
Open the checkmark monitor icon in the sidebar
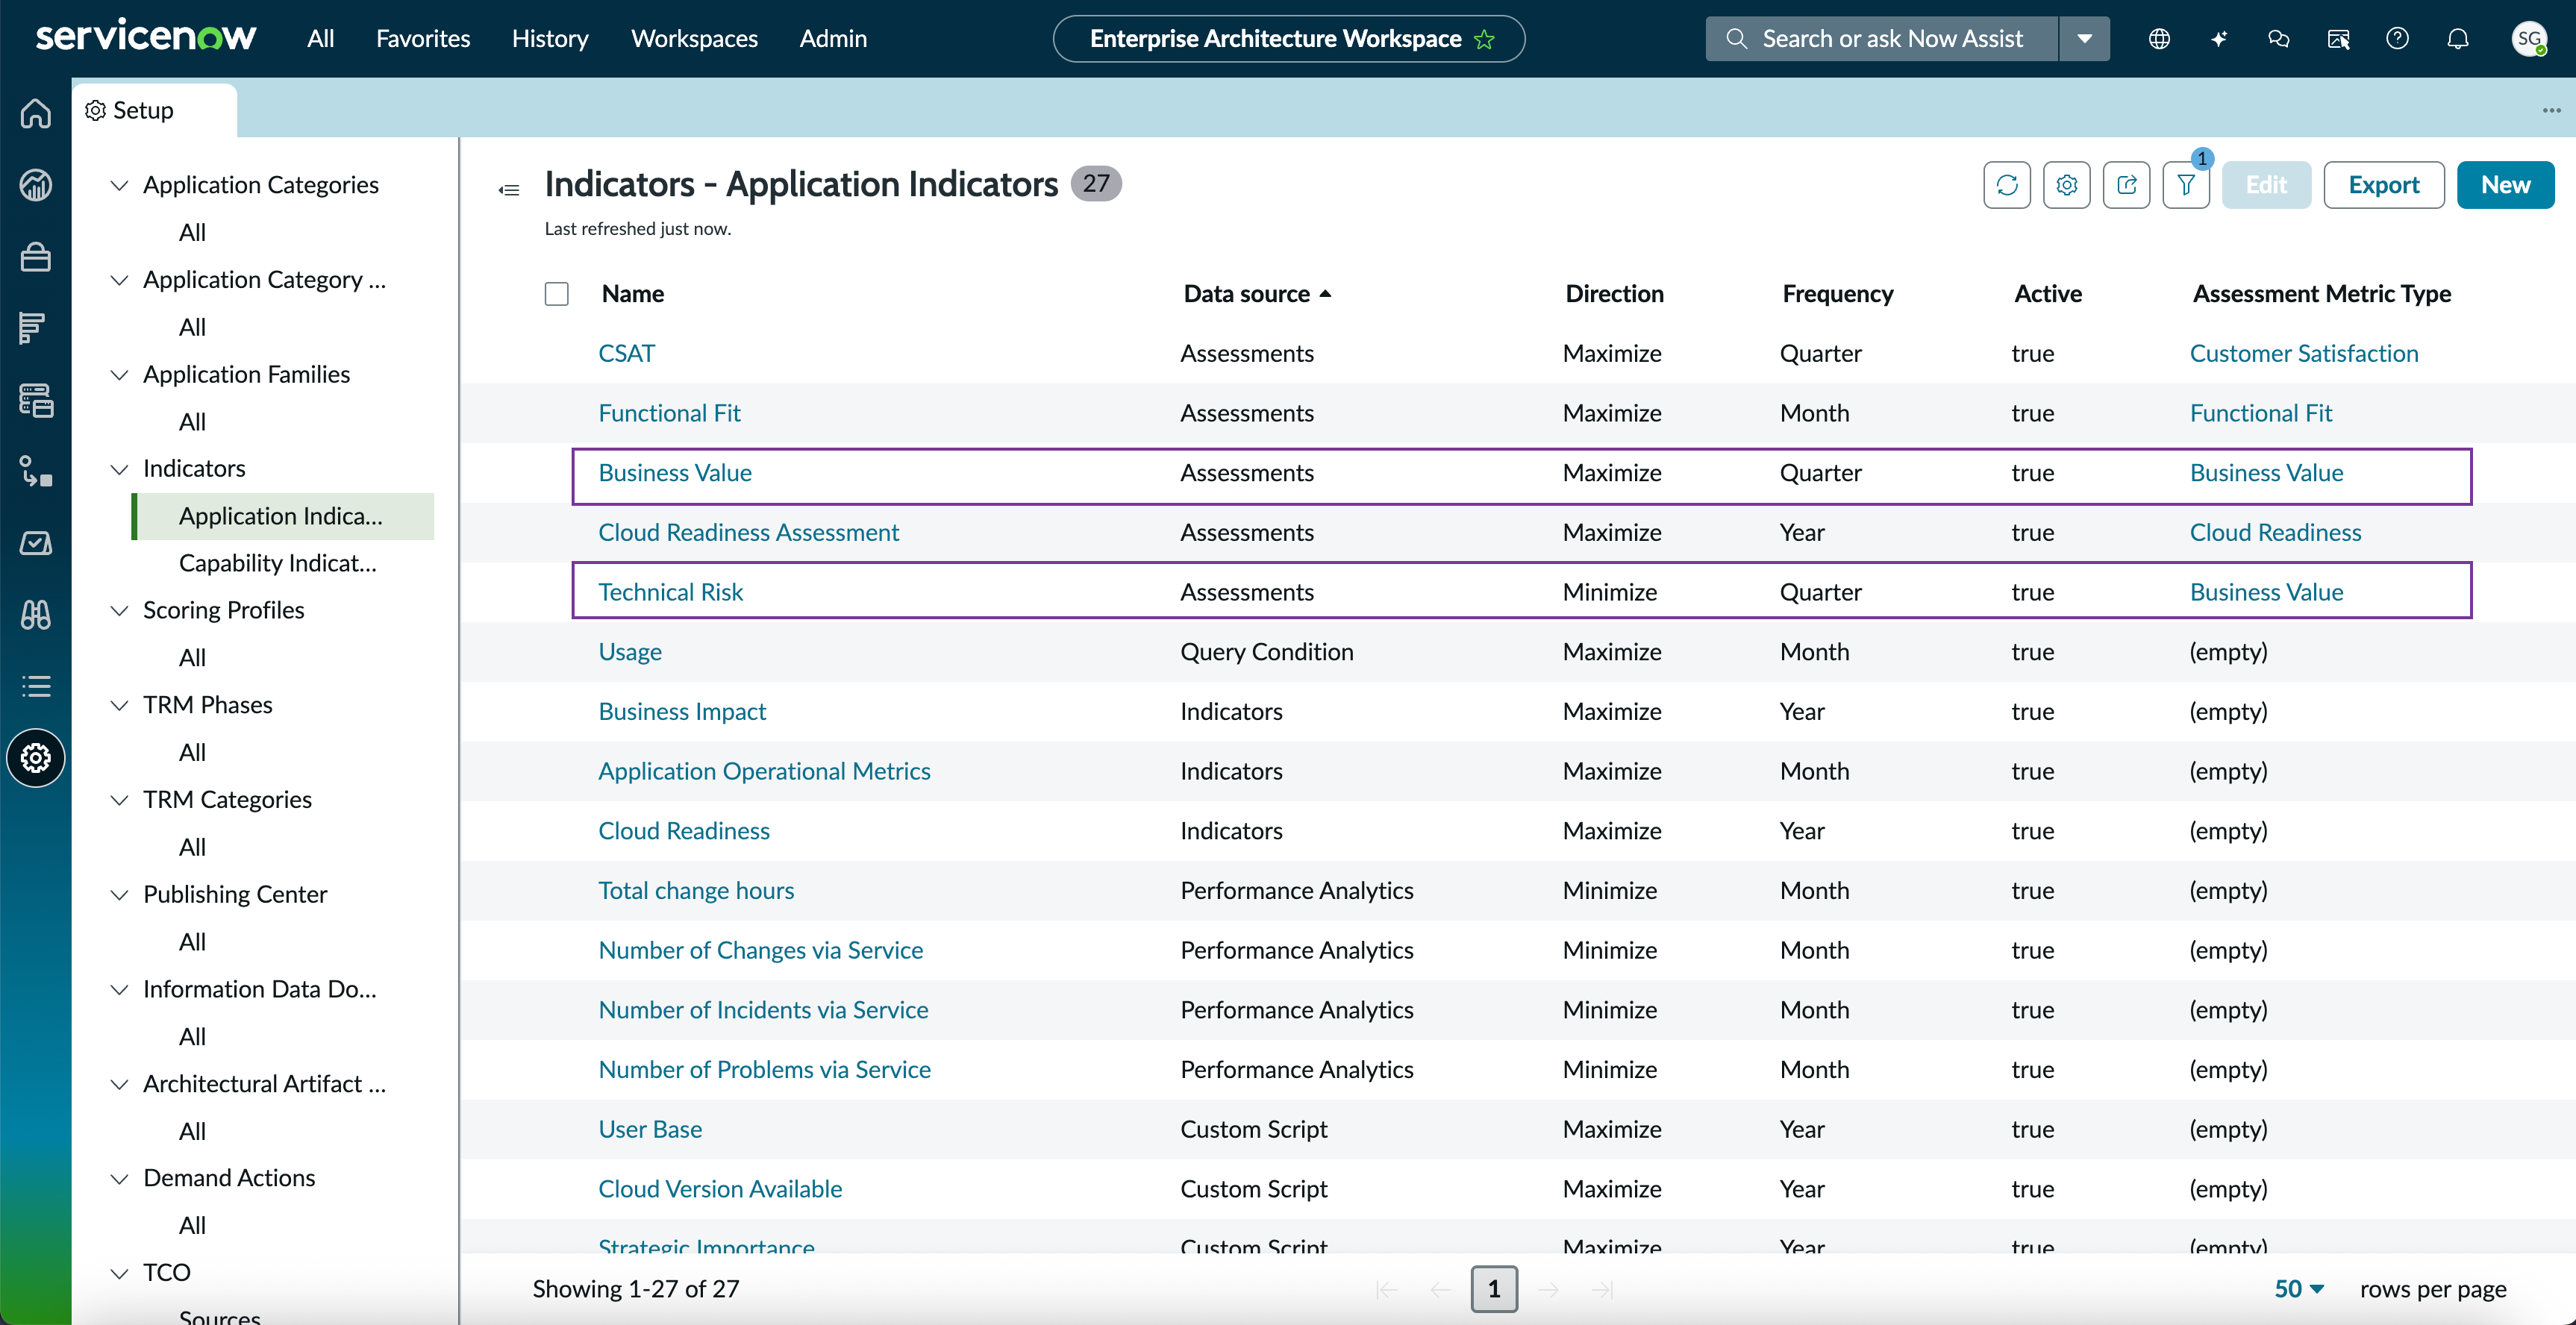click(x=36, y=543)
